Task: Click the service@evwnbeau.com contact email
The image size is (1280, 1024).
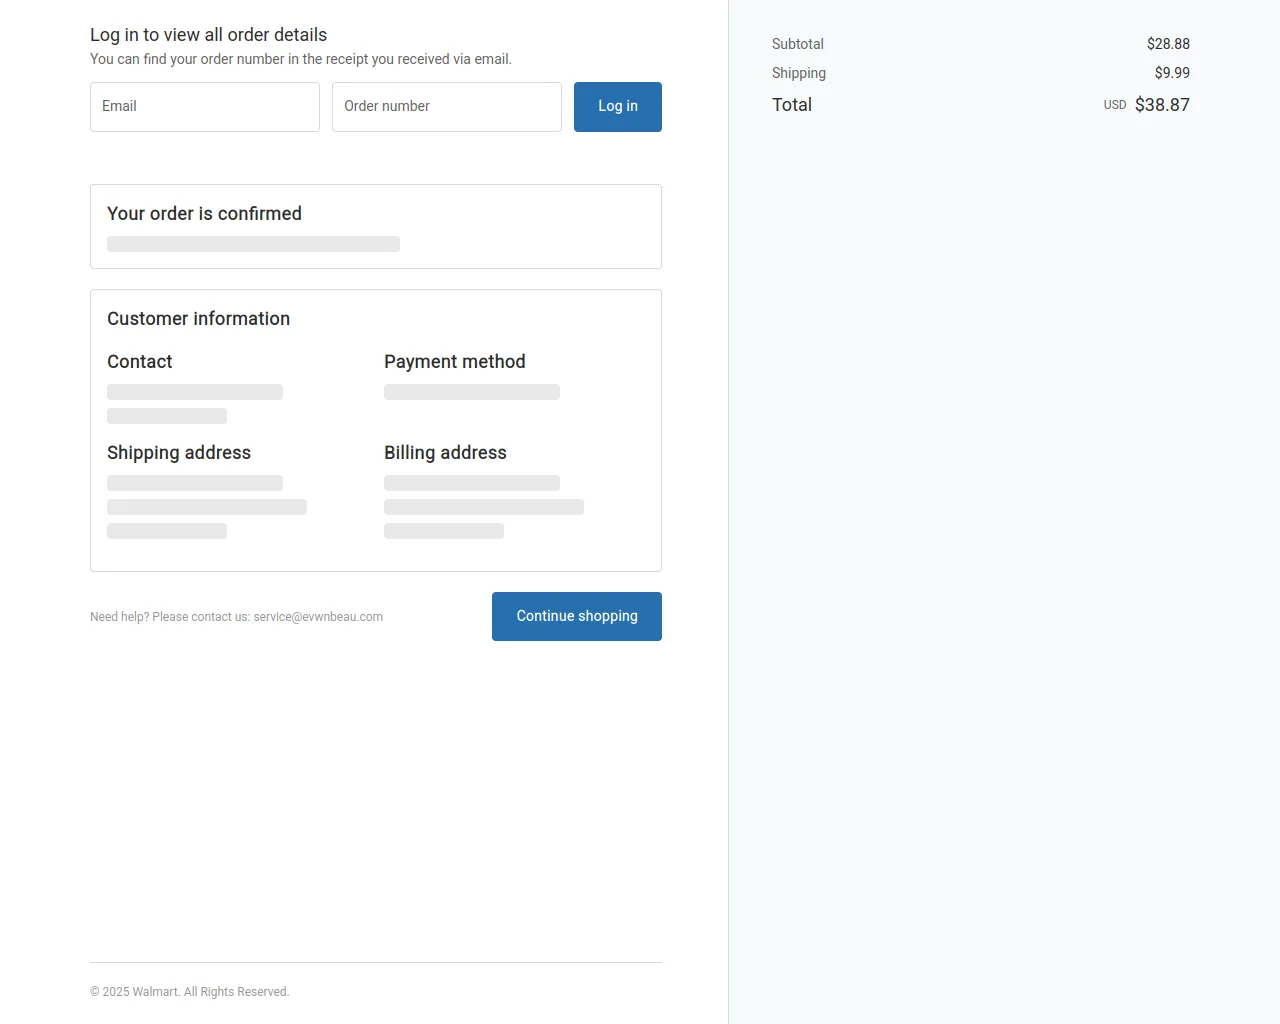Action: click(x=318, y=617)
